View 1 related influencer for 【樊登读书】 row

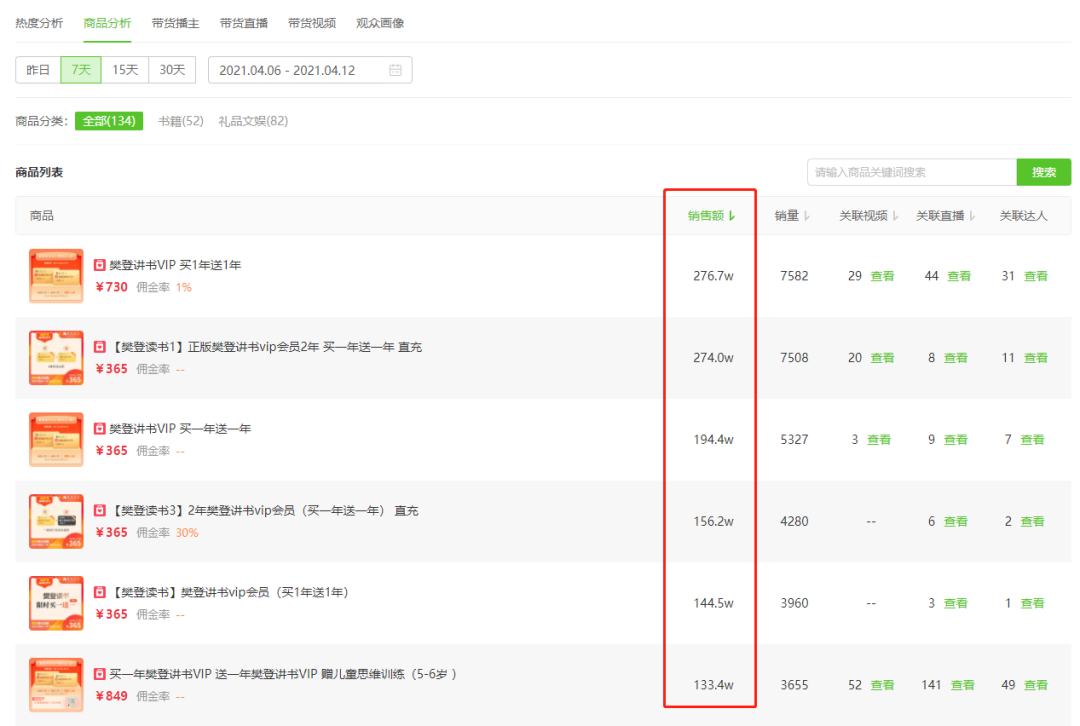(1032, 603)
